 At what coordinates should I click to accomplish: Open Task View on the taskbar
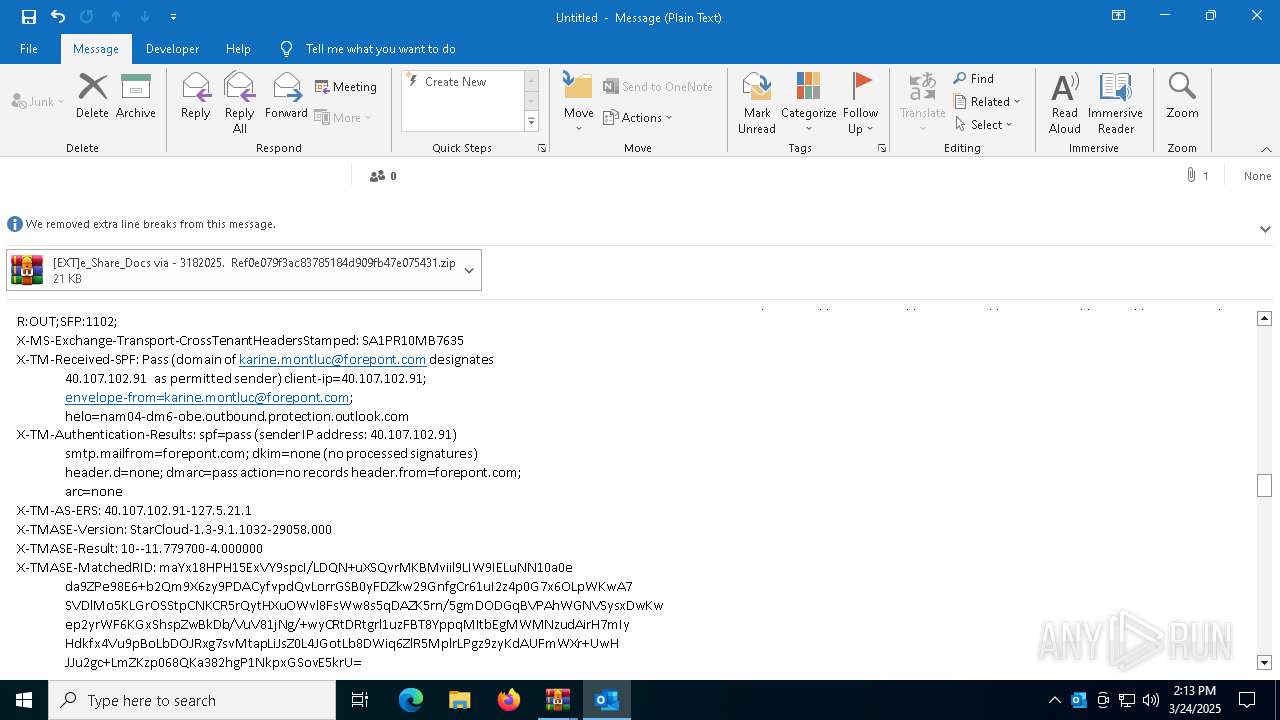click(x=360, y=700)
